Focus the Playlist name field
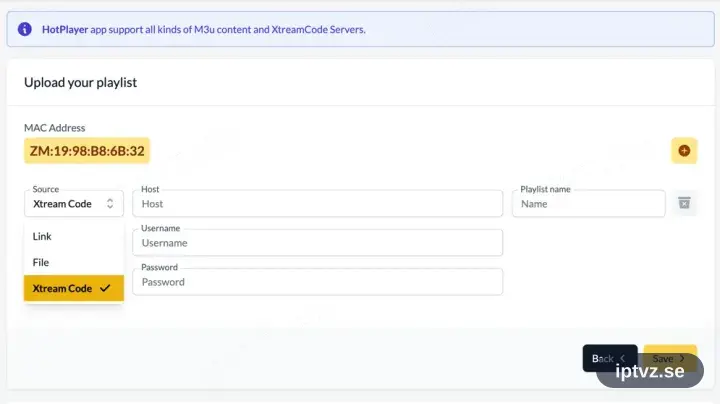Screen dimensions: 720x404 589,203
